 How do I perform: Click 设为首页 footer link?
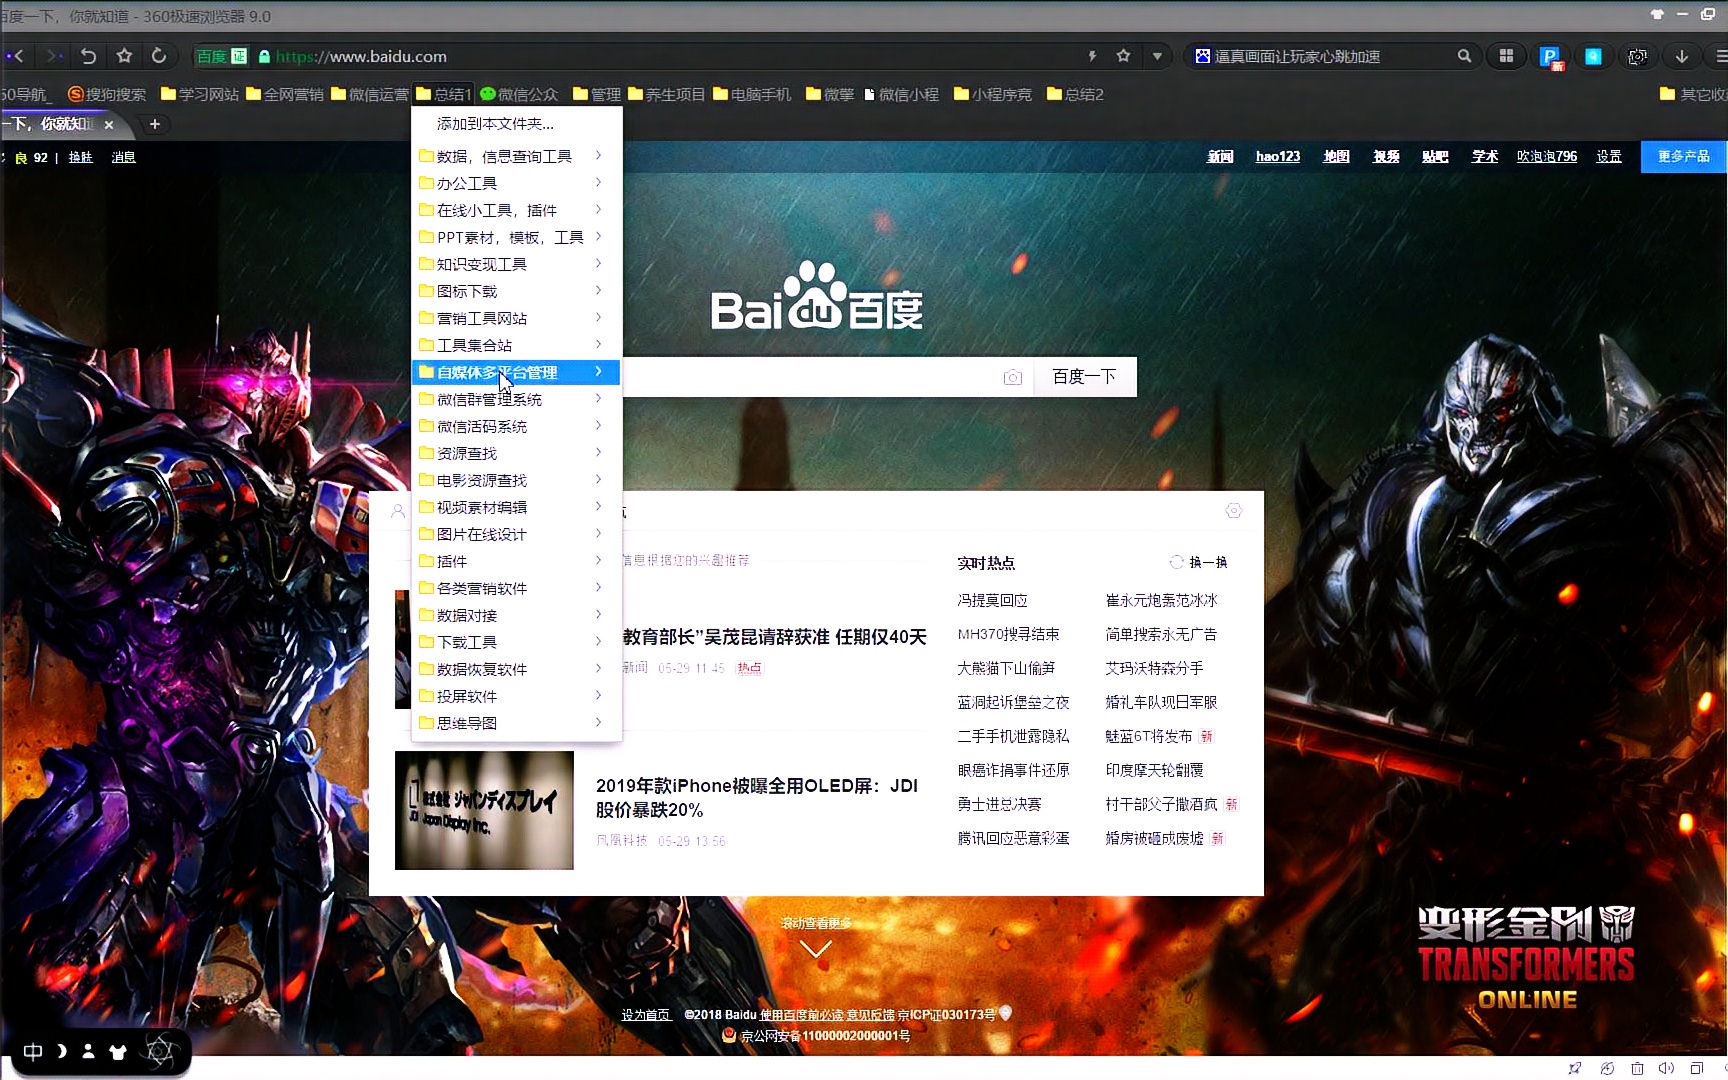[x=646, y=1014]
